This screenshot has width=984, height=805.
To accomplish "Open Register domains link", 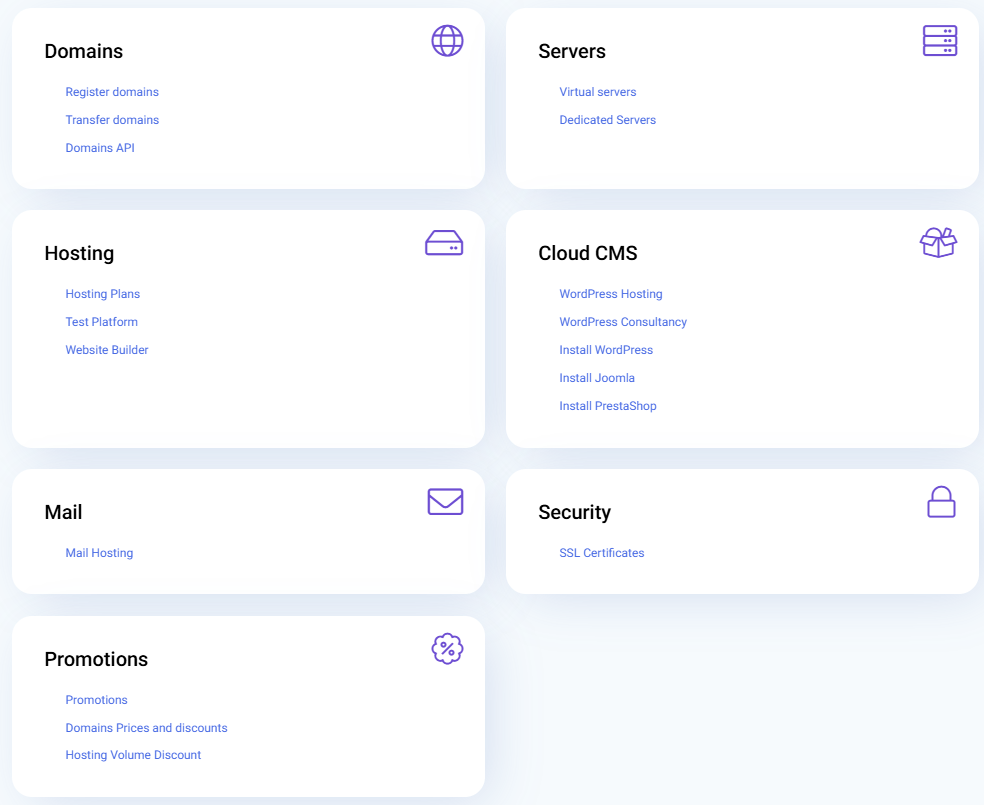I will 112,92.
